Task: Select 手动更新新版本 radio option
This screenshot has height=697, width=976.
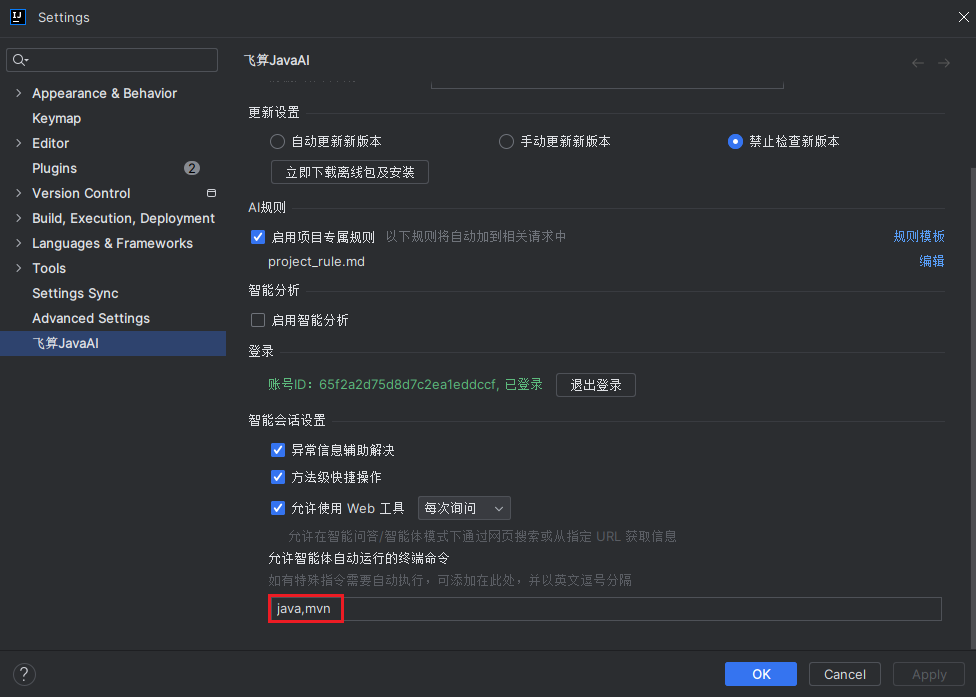Action: point(506,142)
